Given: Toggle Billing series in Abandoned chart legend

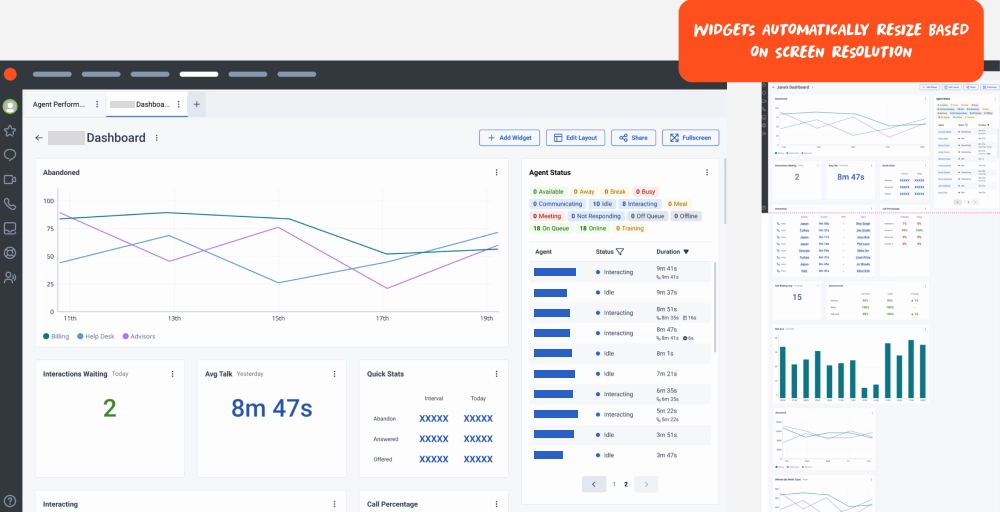Looking at the screenshot, I should (56, 336).
